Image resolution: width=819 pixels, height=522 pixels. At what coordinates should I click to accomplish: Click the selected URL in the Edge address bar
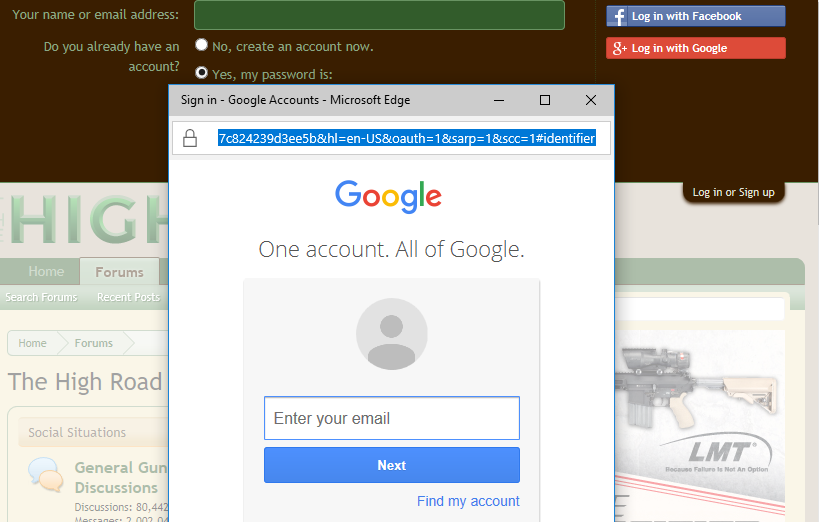point(406,138)
